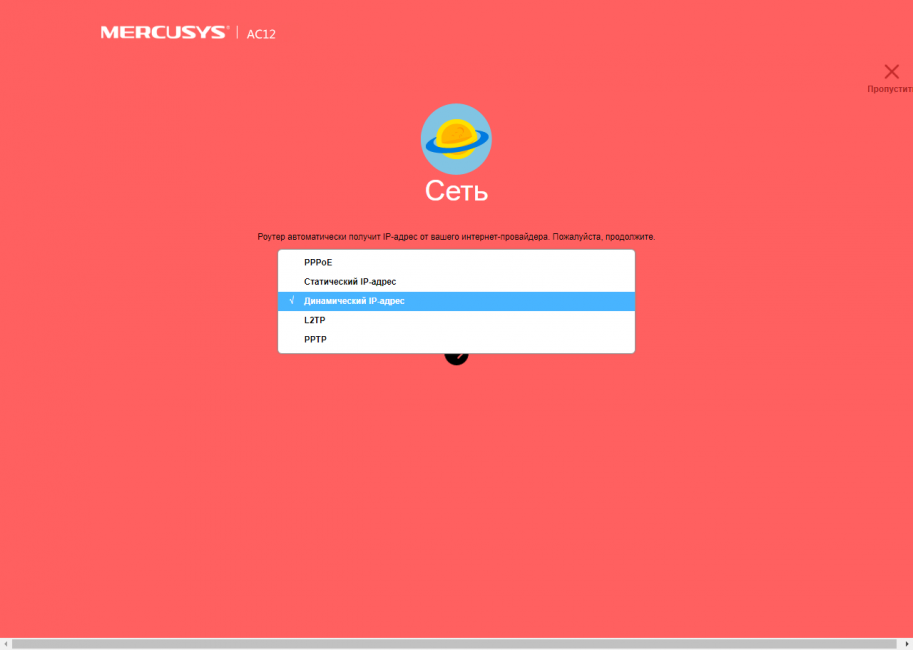Image resolution: width=913 pixels, height=650 pixels.
Task: Choose PPTP connection type
Action: 456,340
